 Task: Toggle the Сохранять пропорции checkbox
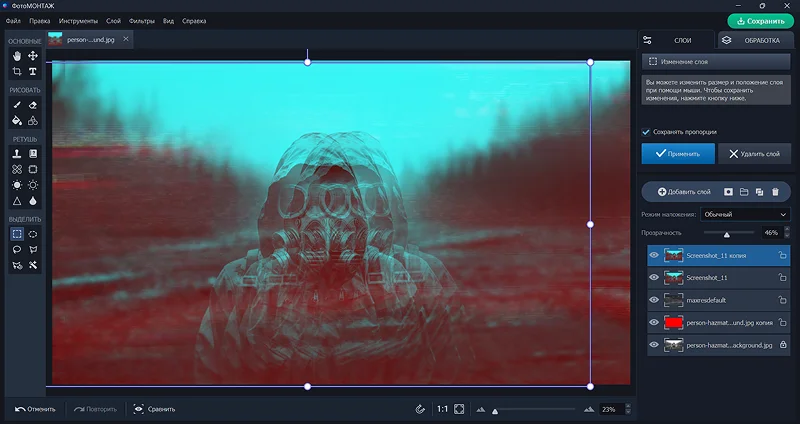click(646, 132)
